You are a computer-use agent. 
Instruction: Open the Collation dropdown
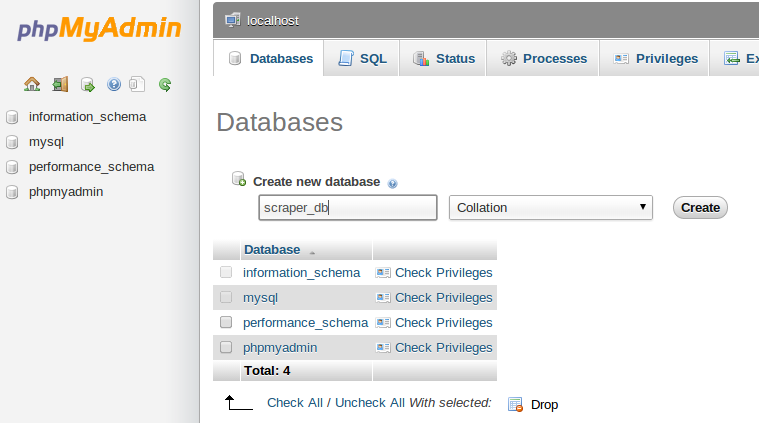pos(551,208)
